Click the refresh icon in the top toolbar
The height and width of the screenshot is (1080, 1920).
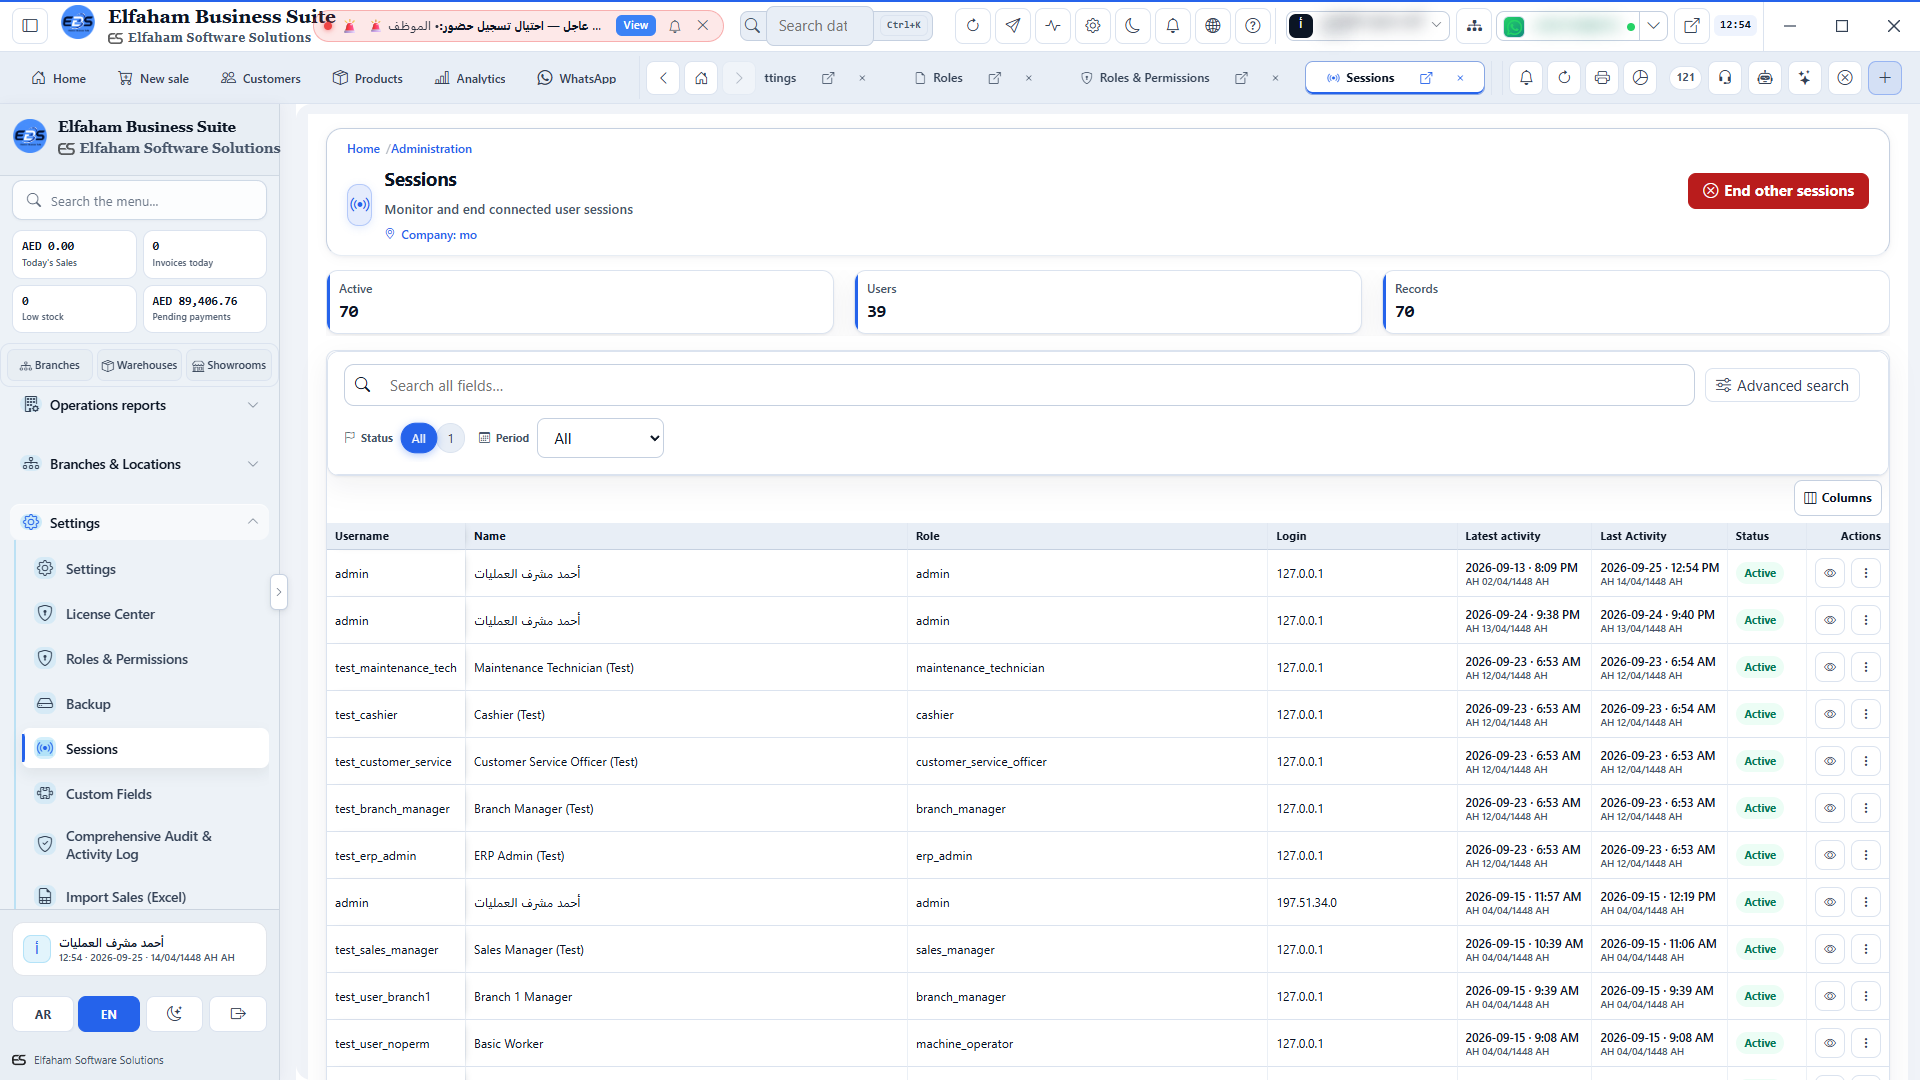click(x=973, y=26)
